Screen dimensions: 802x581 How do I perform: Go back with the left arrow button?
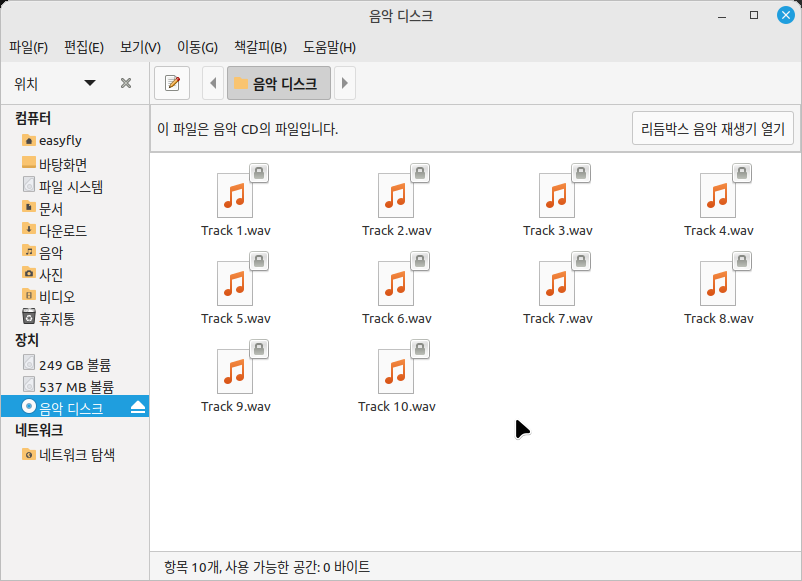(x=213, y=83)
